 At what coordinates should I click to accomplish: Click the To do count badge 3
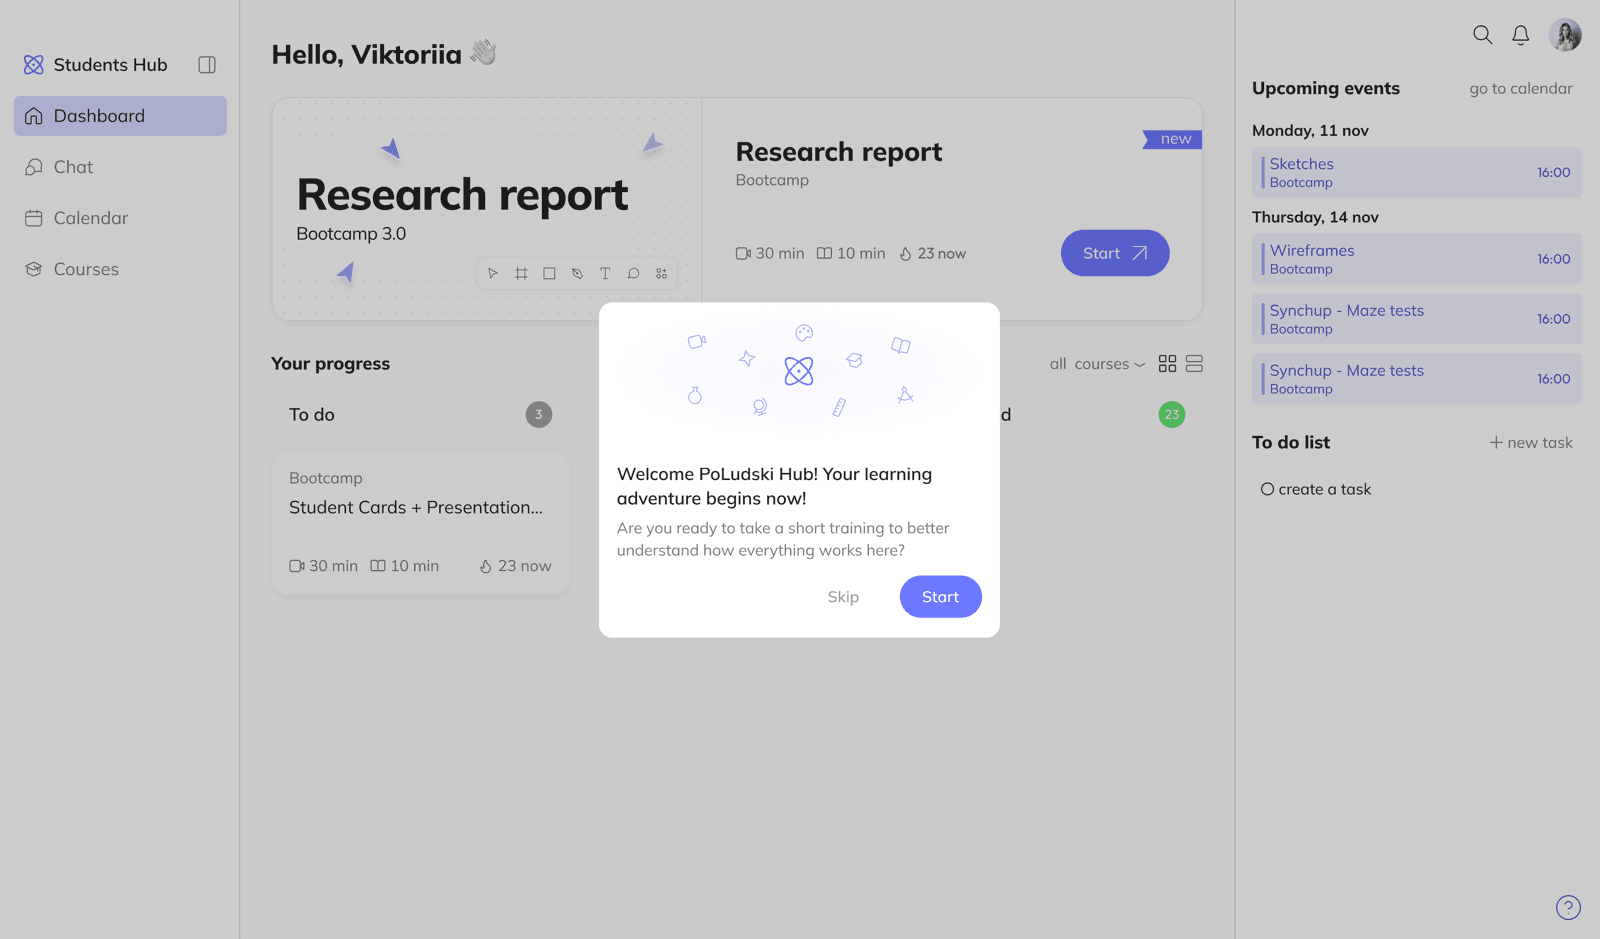(539, 414)
